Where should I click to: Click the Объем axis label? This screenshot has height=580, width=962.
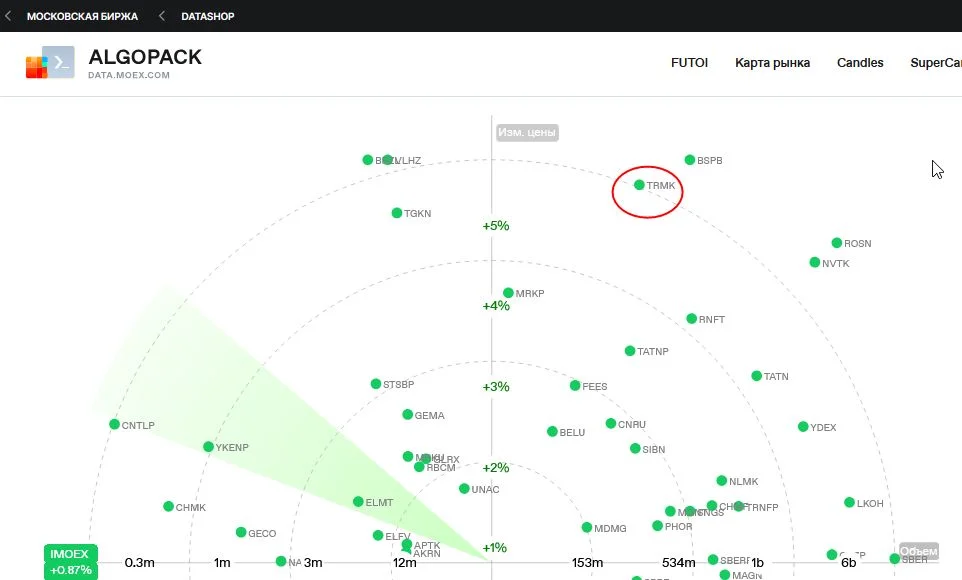pyautogui.click(x=918, y=551)
